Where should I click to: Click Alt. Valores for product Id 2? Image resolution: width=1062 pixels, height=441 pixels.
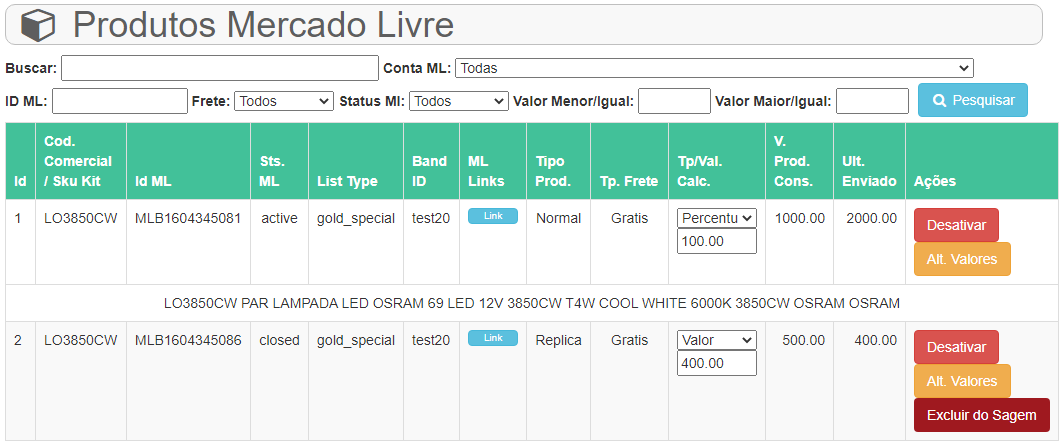click(962, 381)
